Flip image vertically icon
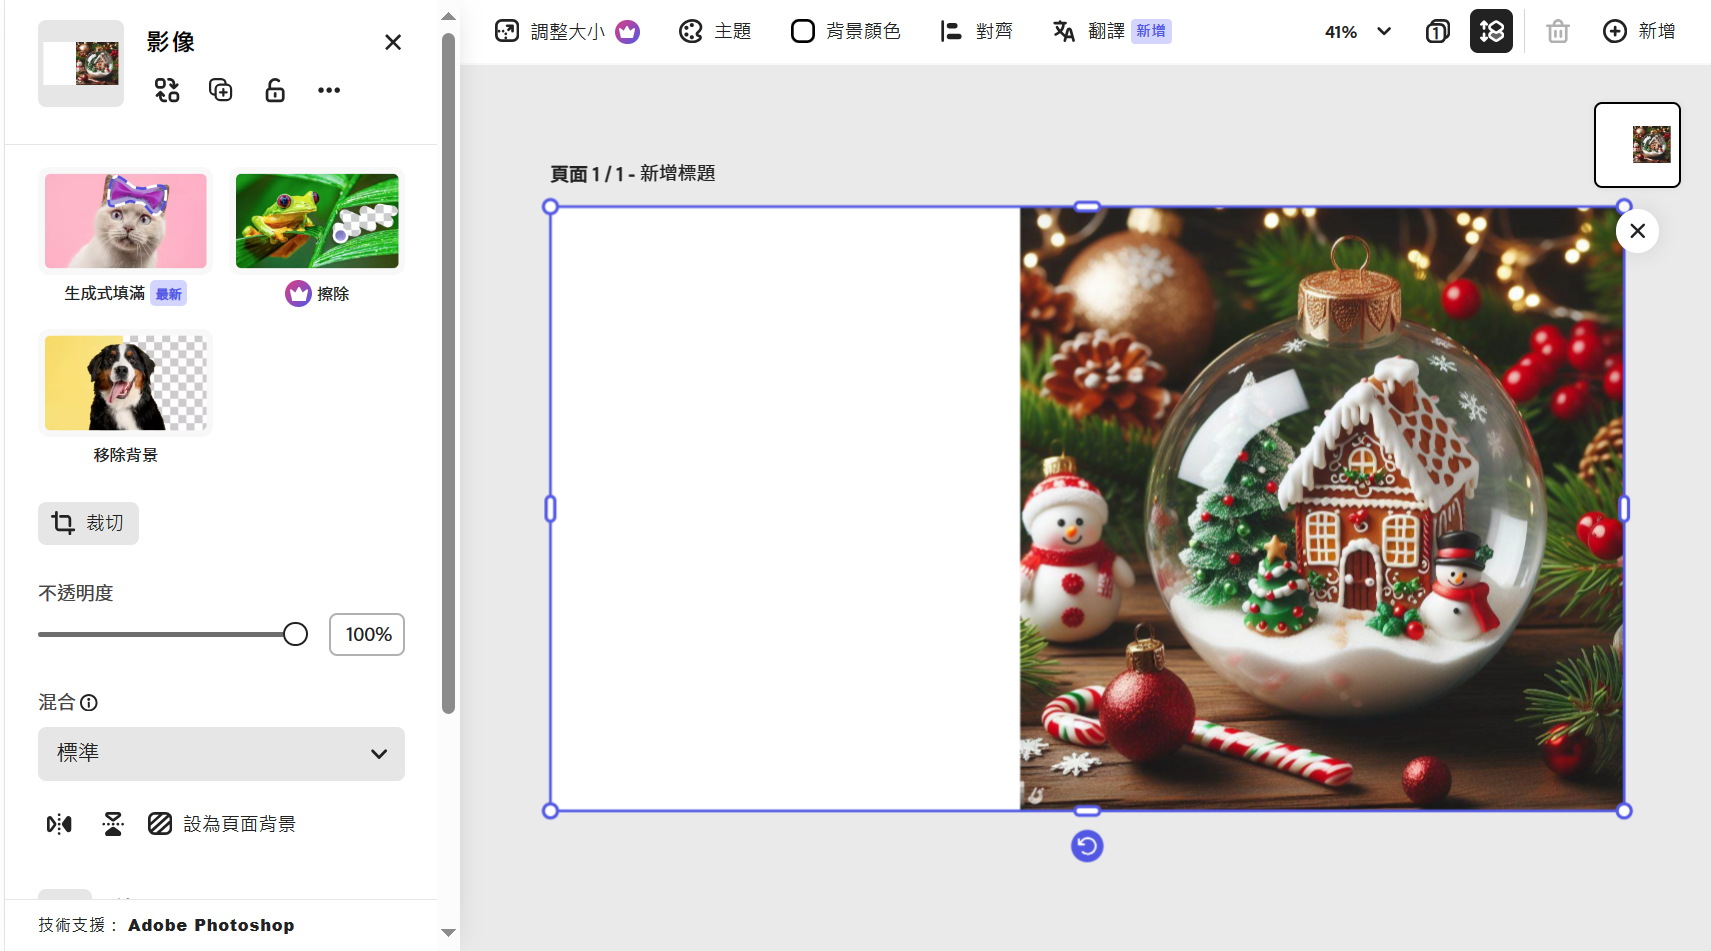1711x951 pixels. (x=113, y=824)
